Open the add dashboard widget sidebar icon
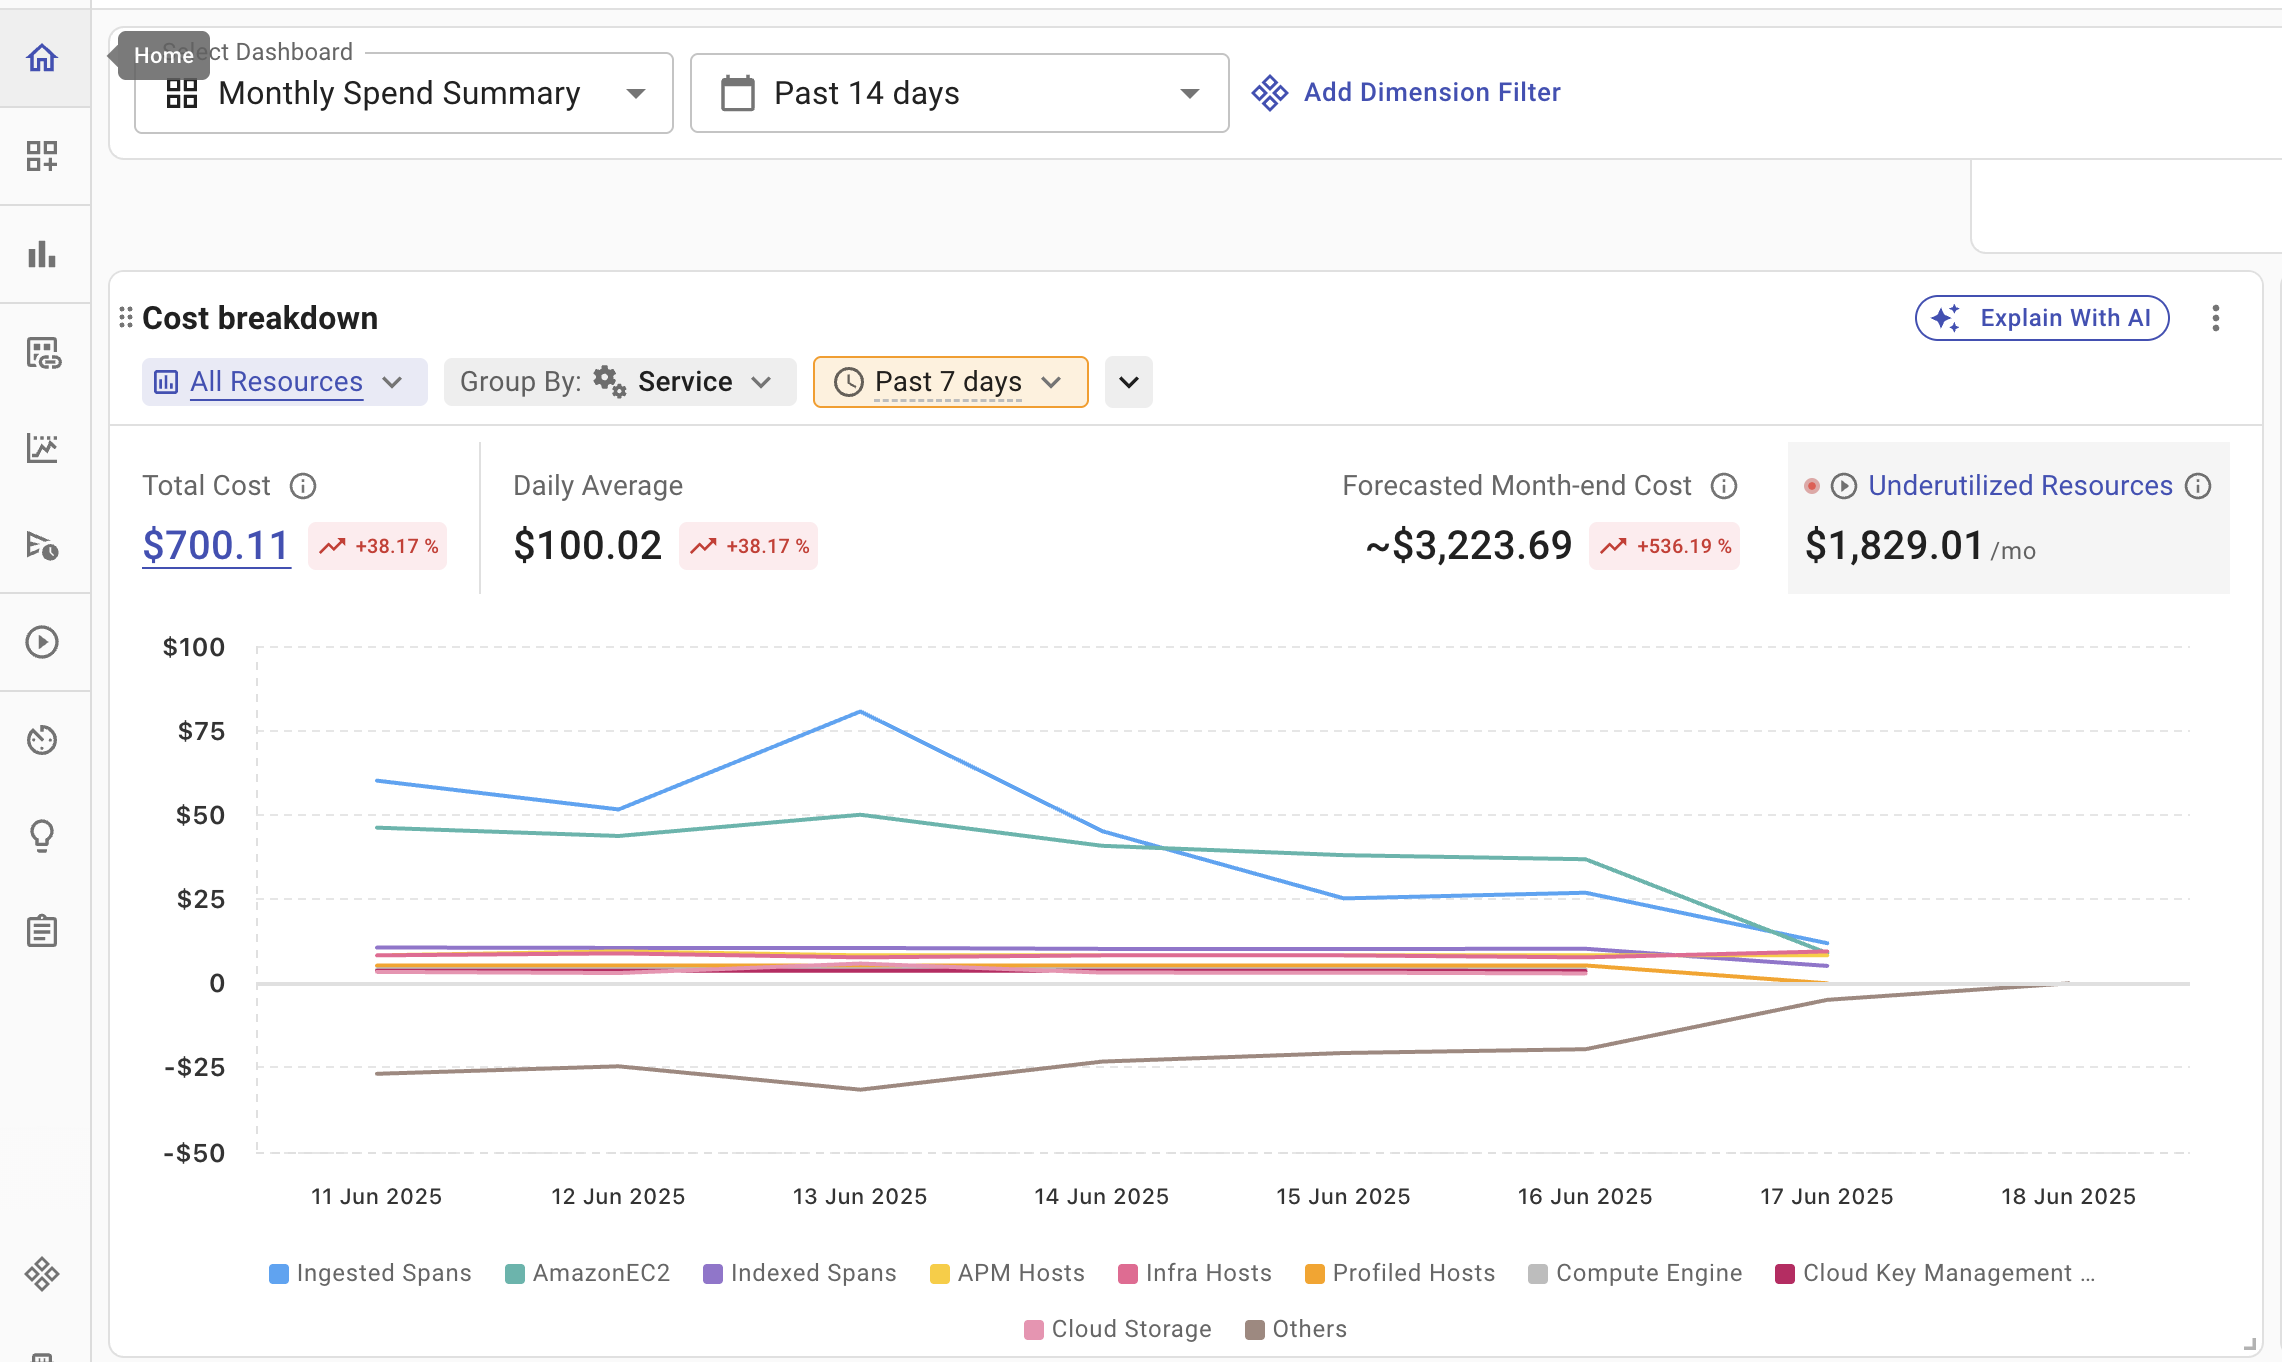The height and width of the screenshot is (1362, 2282). pos(42,156)
